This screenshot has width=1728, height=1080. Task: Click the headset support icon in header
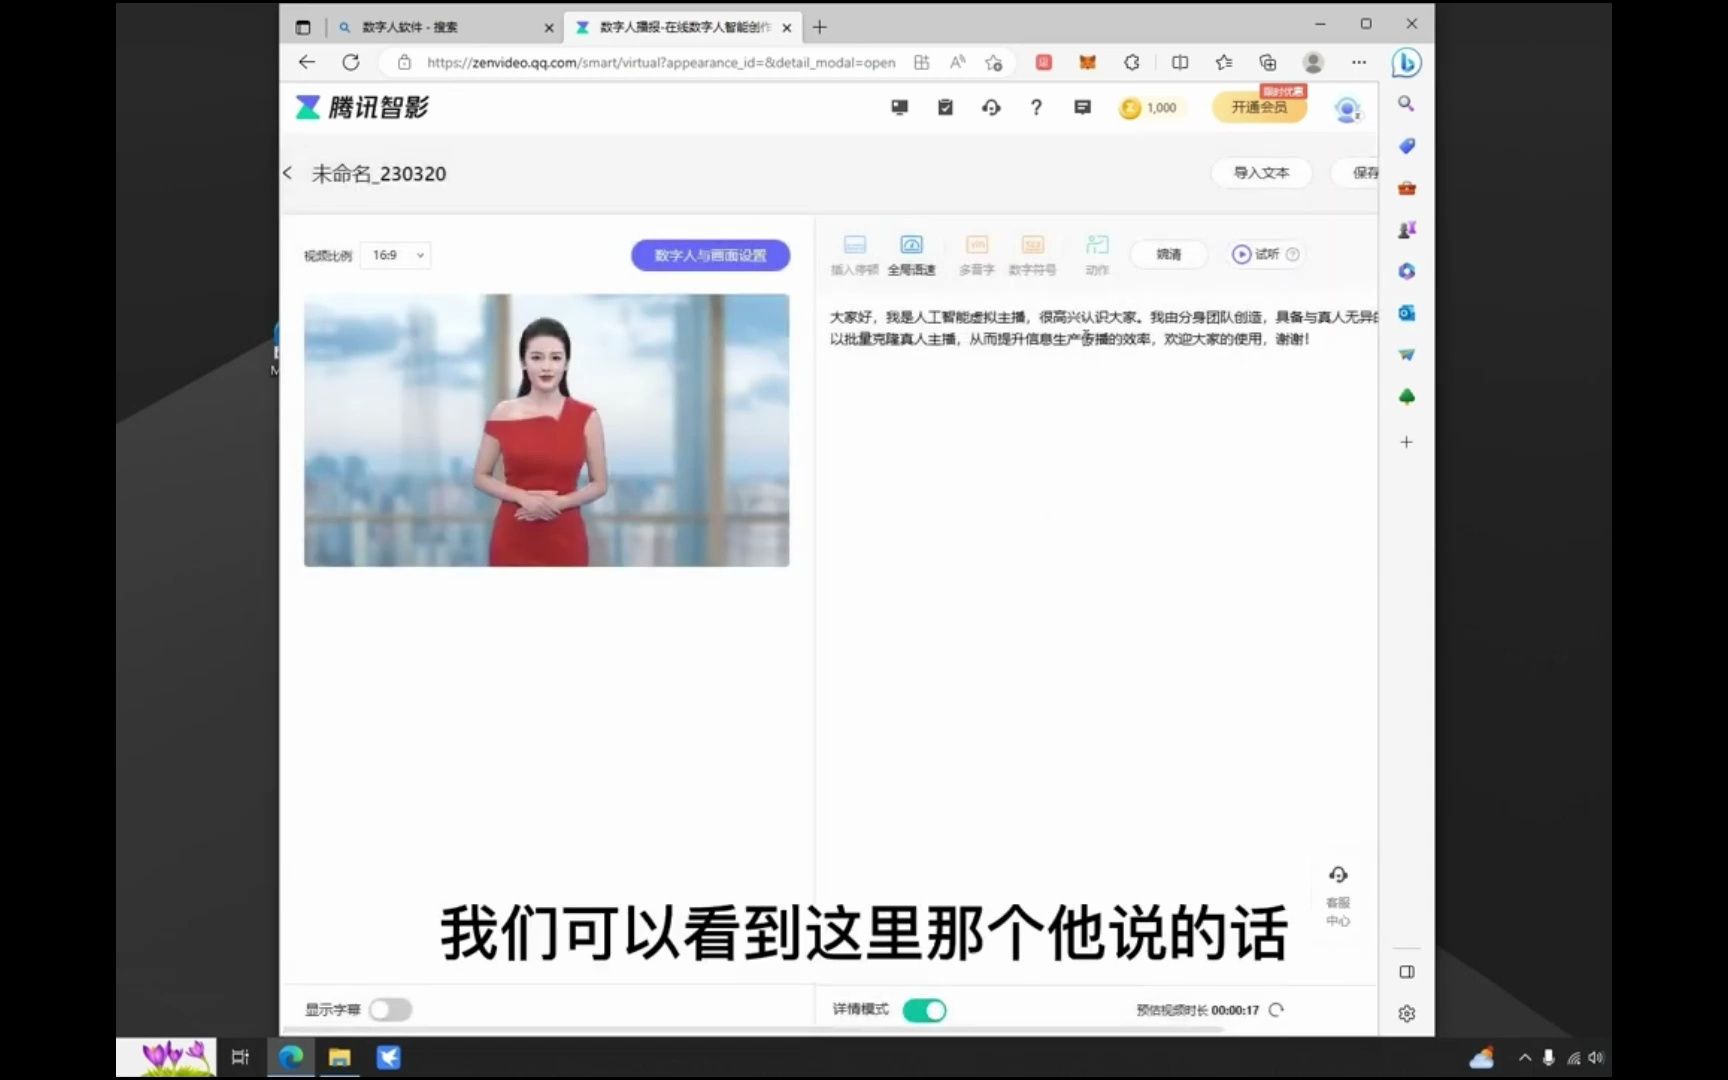tap(991, 107)
